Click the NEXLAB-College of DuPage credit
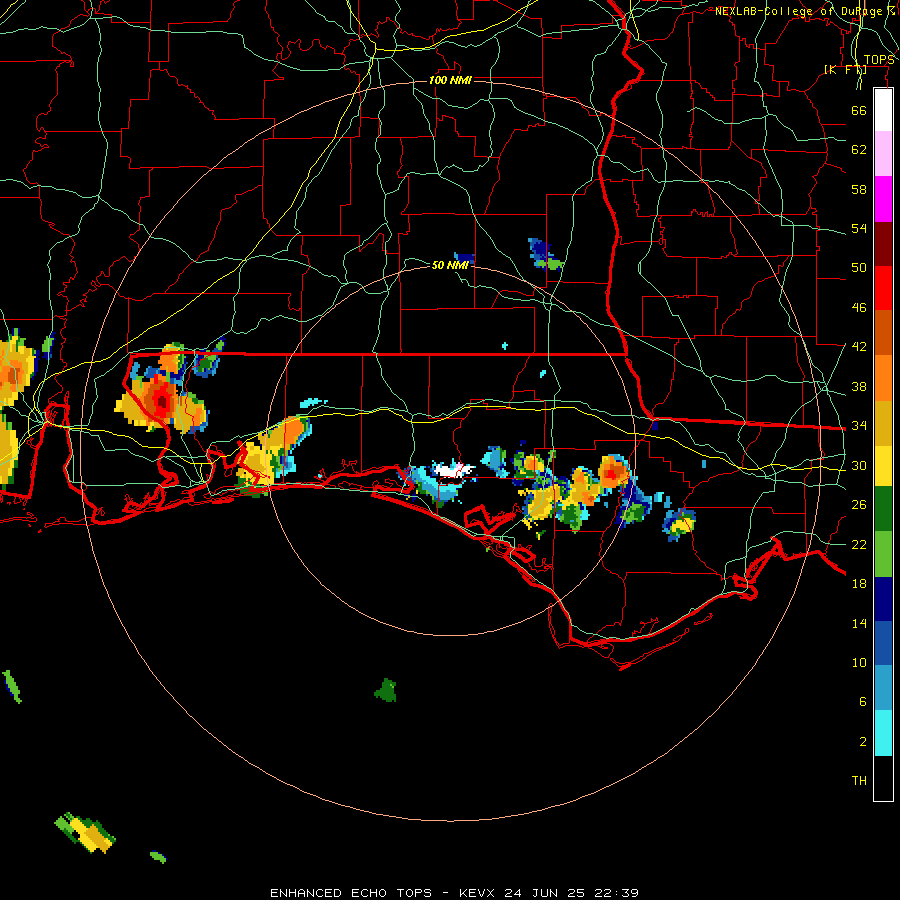 click(805, 11)
